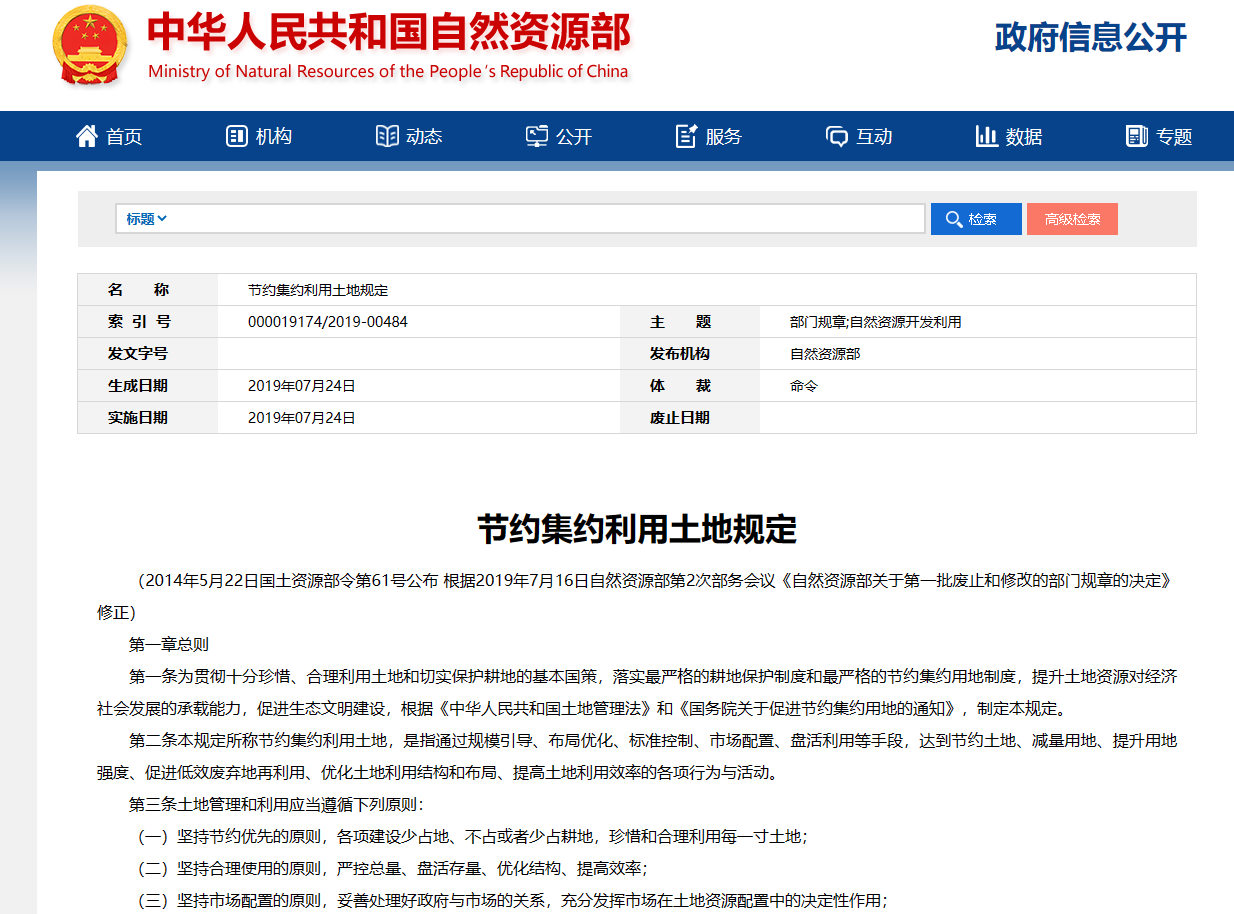The image size is (1234, 914).
Task: Open the 专题 navigation item
Action: pos(1159,136)
